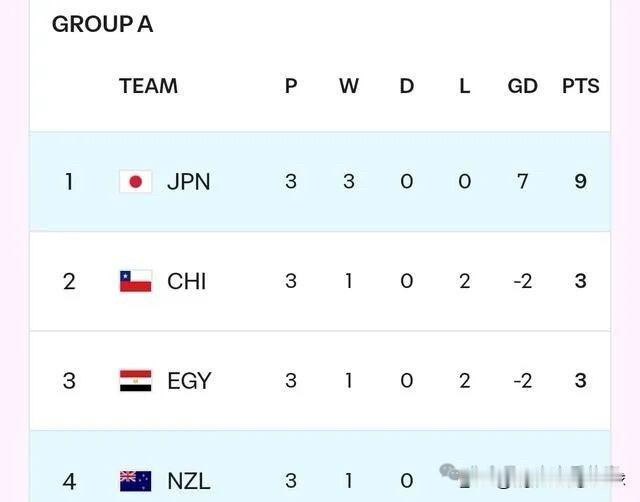Click Japan's goal difference value 7
This screenshot has width=640, height=502.
pyautogui.click(x=522, y=182)
